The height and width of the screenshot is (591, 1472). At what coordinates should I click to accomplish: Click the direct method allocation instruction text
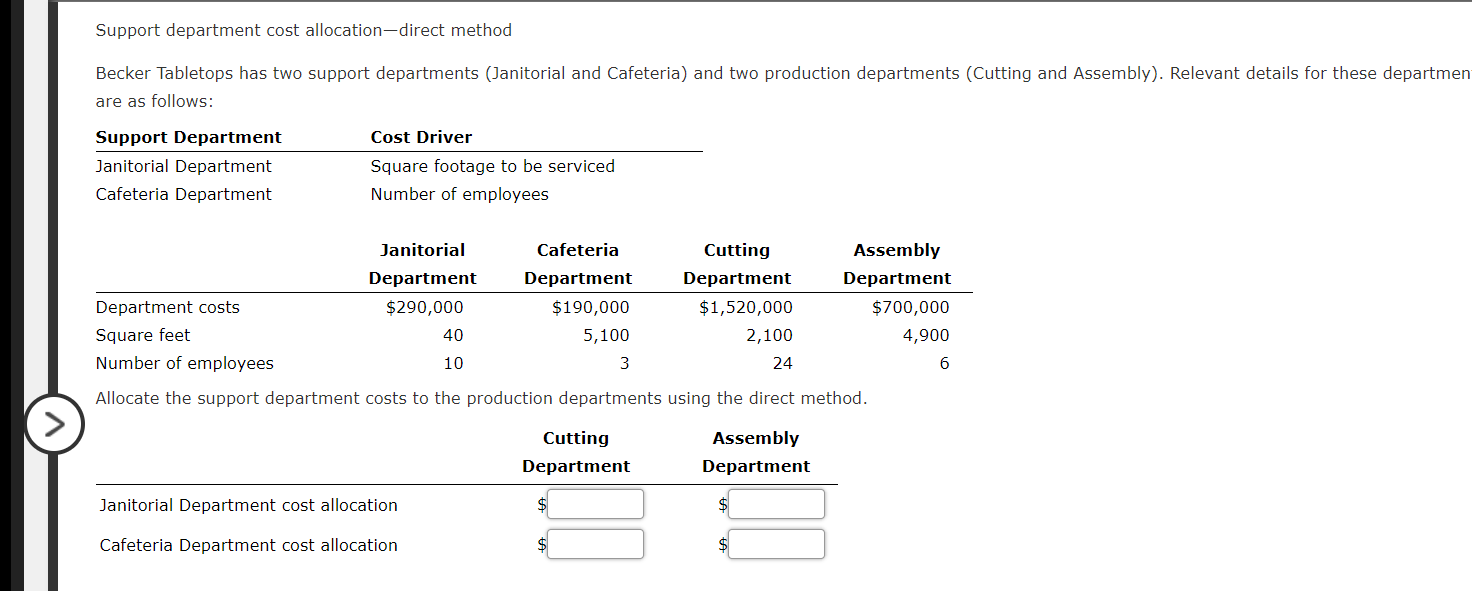[x=480, y=398]
